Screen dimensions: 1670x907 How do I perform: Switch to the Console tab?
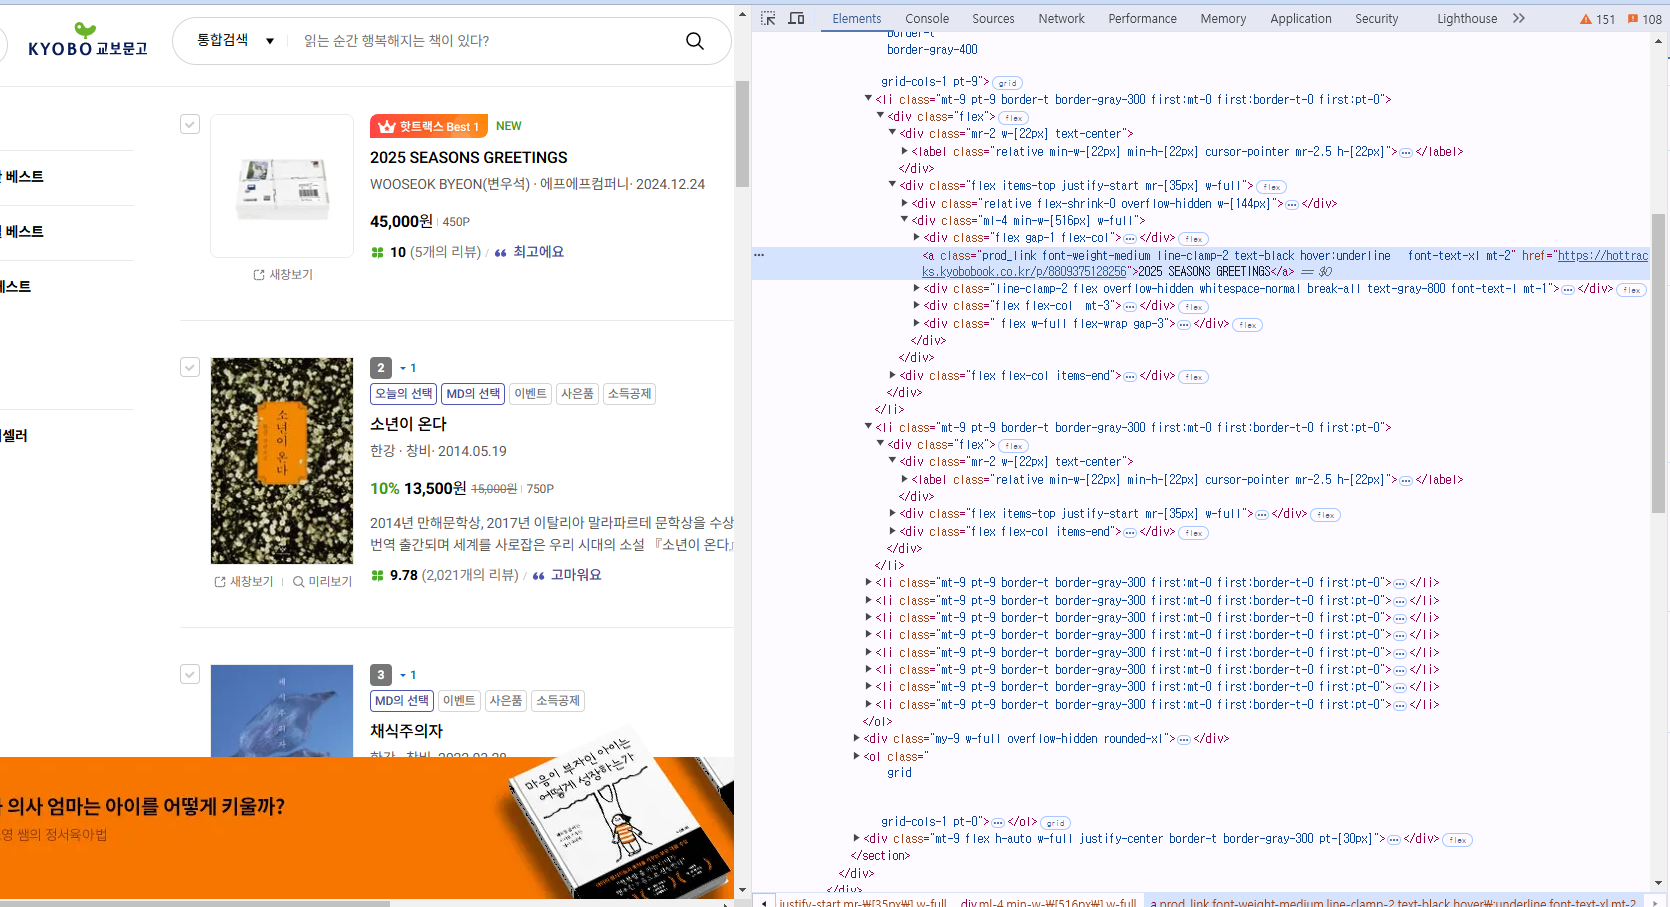coord(927,18)
